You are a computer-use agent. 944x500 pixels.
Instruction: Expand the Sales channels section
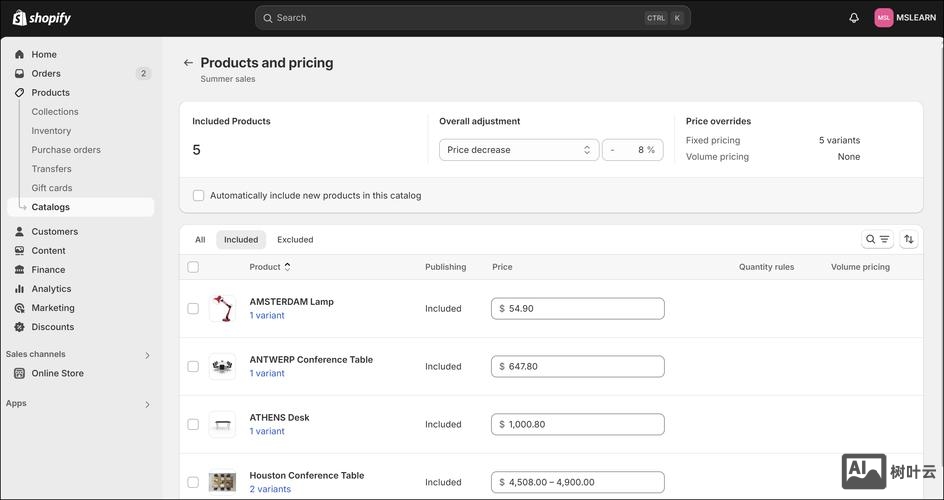point(147,355)
